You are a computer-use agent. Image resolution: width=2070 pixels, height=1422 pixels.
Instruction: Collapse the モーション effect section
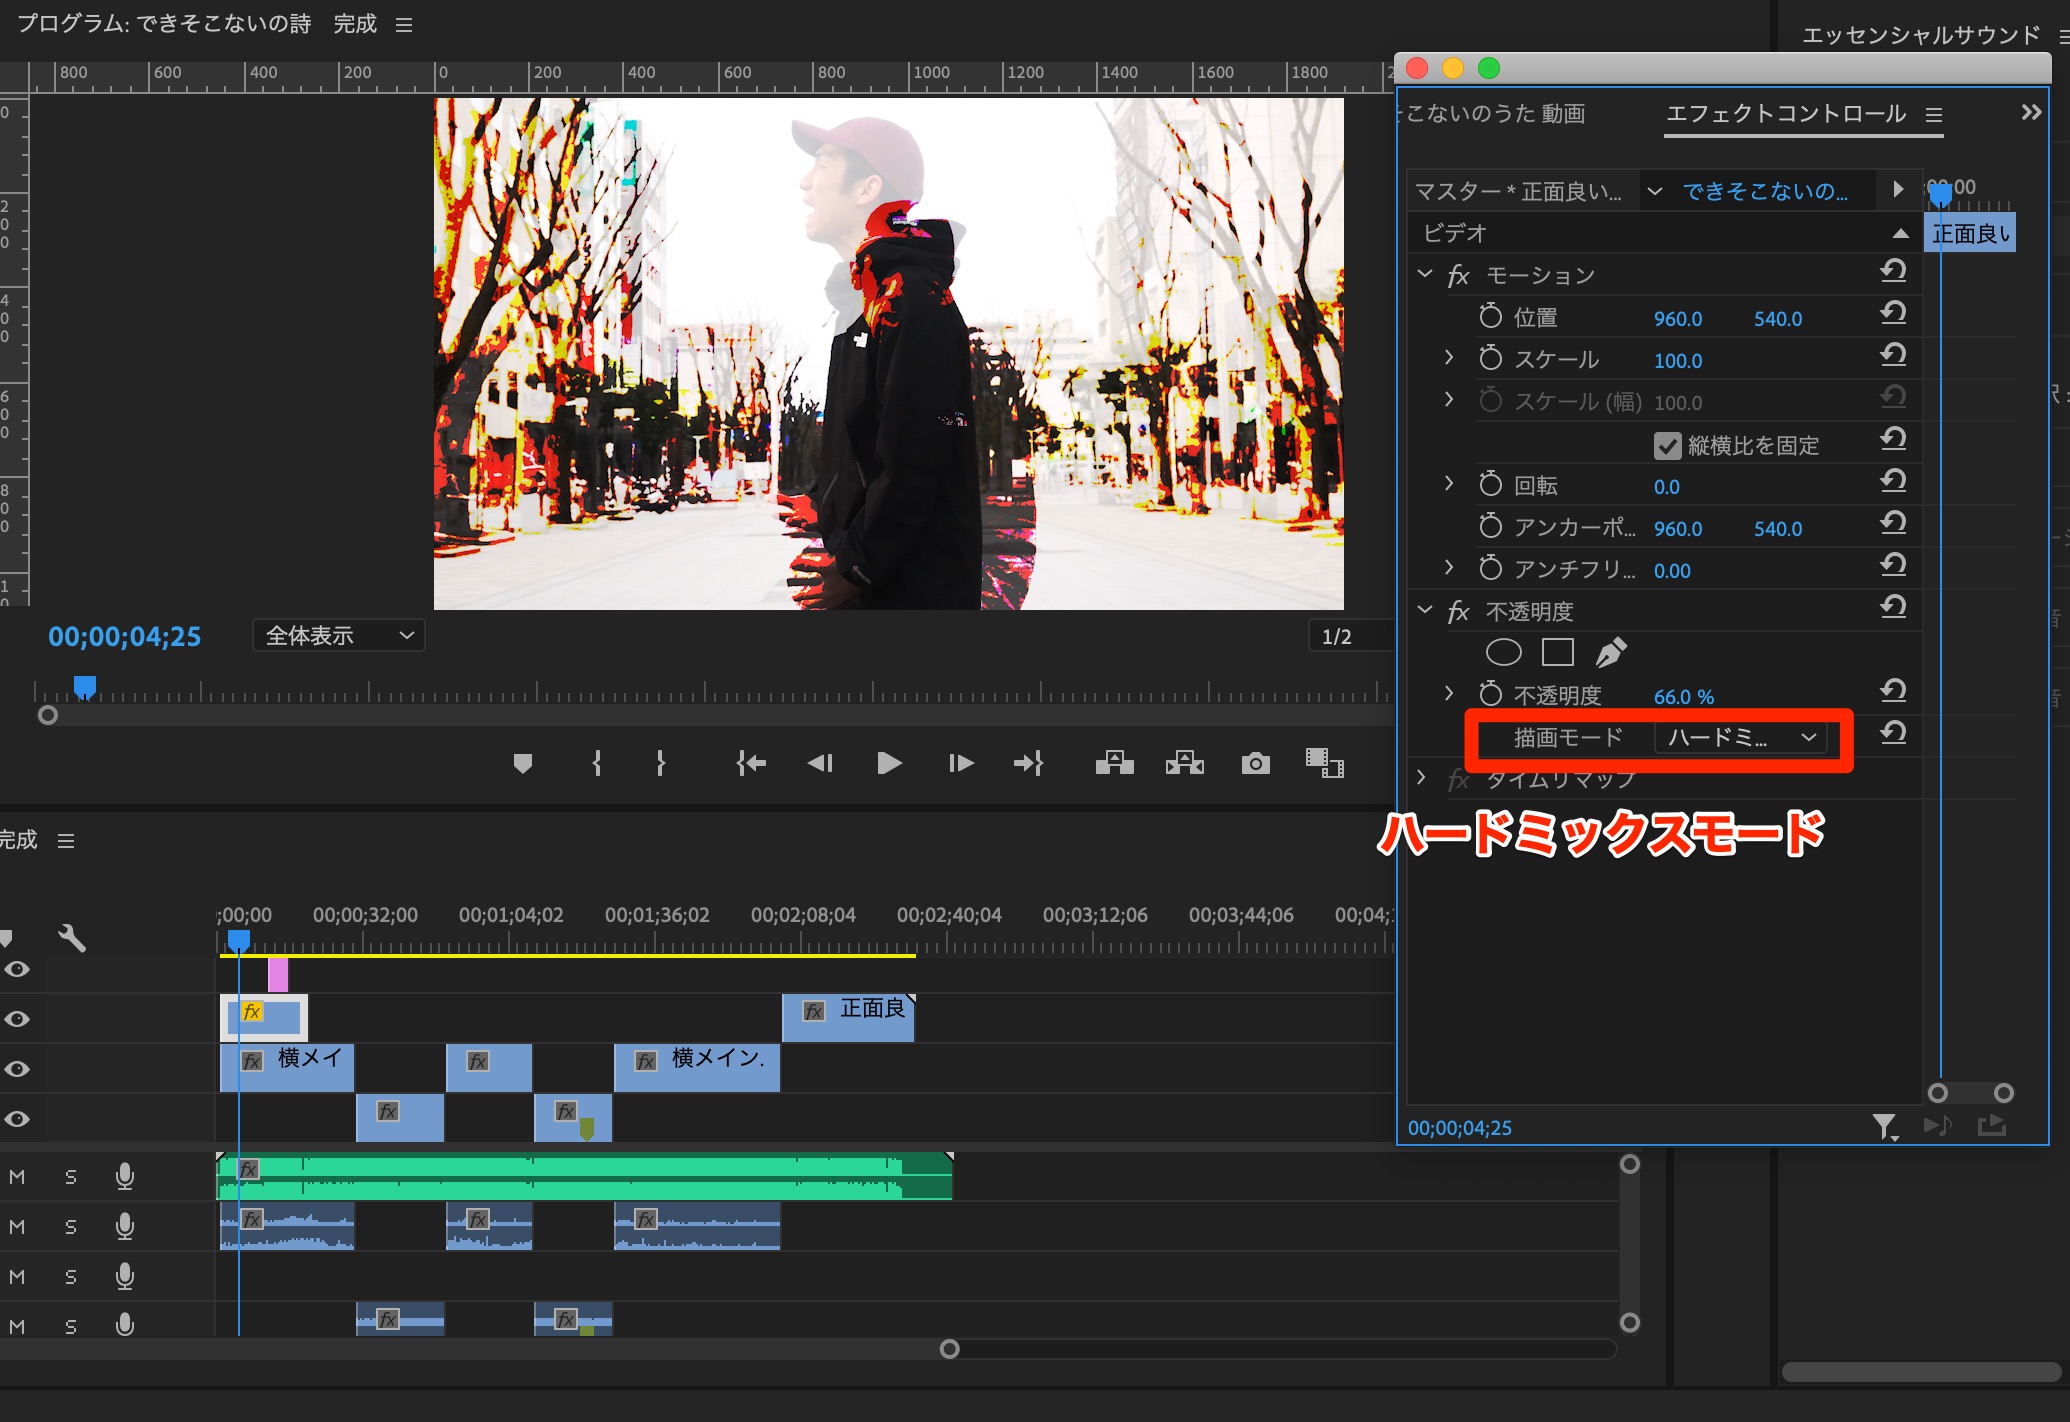tap(1425, 274)
